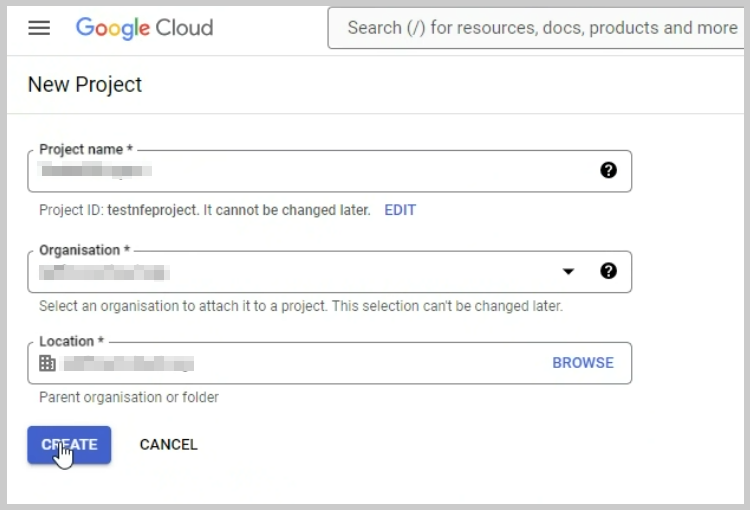Open help for Organisation field

click(x=608, y=271)
